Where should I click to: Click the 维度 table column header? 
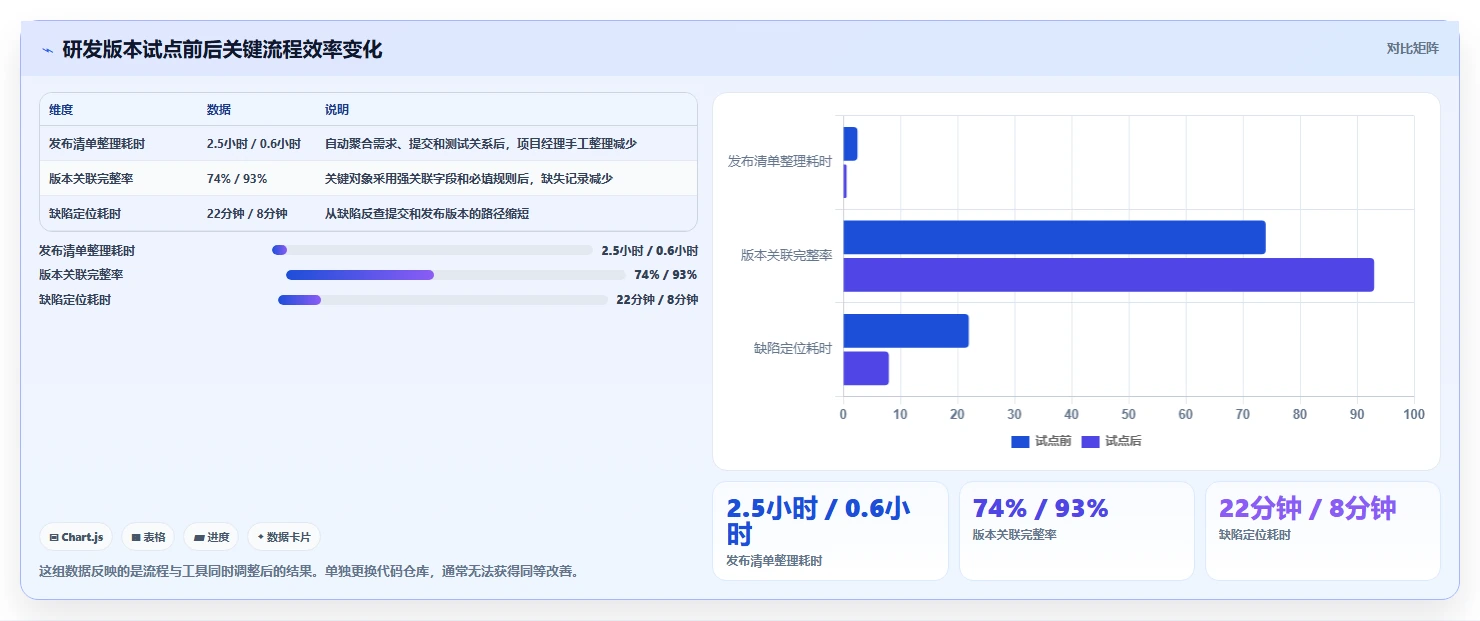pos(61,110)
